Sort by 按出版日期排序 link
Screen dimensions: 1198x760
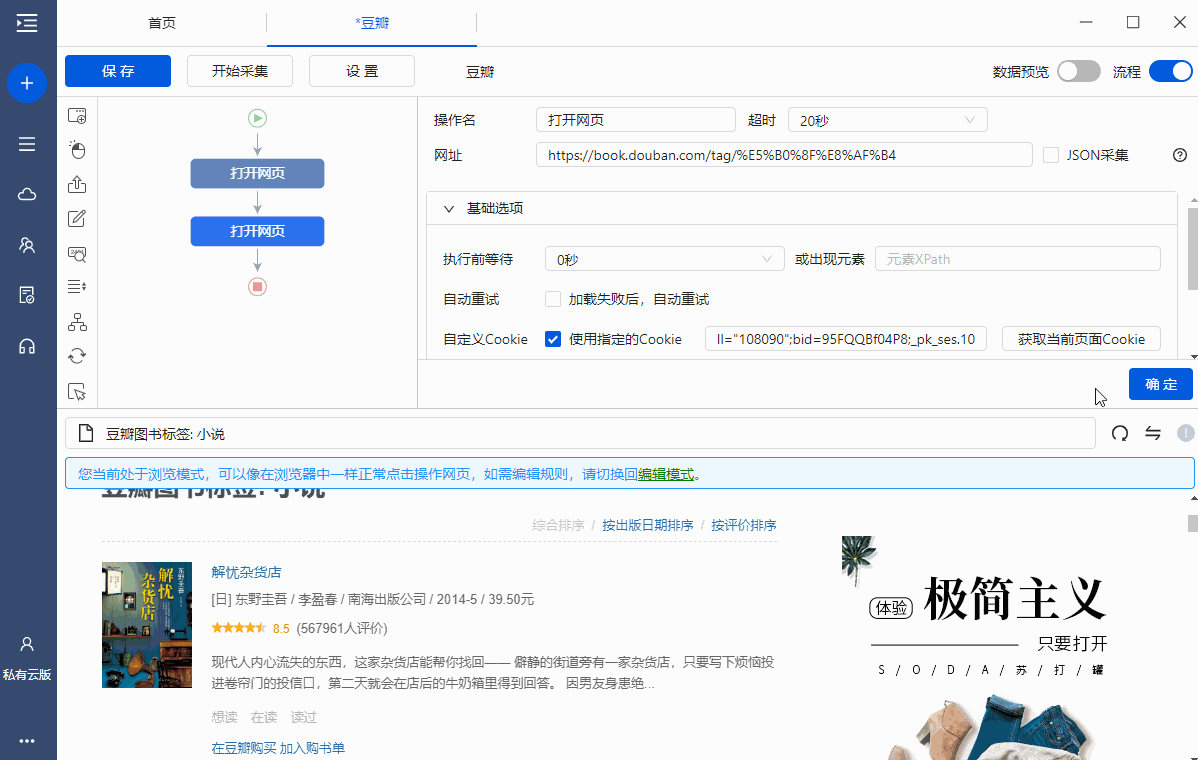648,526
